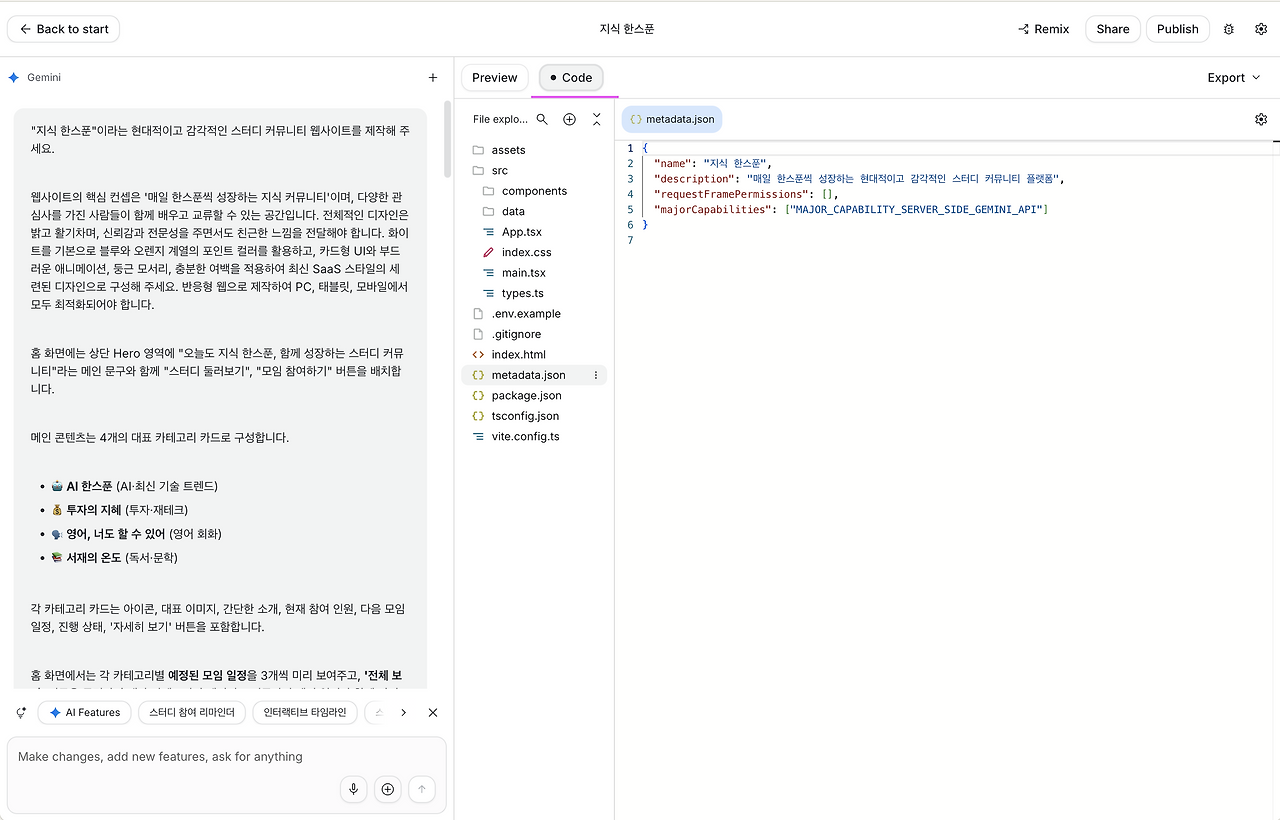Open the Export dropdown
Viewport: 1280px width, 820px height.
coord(1232,77)
